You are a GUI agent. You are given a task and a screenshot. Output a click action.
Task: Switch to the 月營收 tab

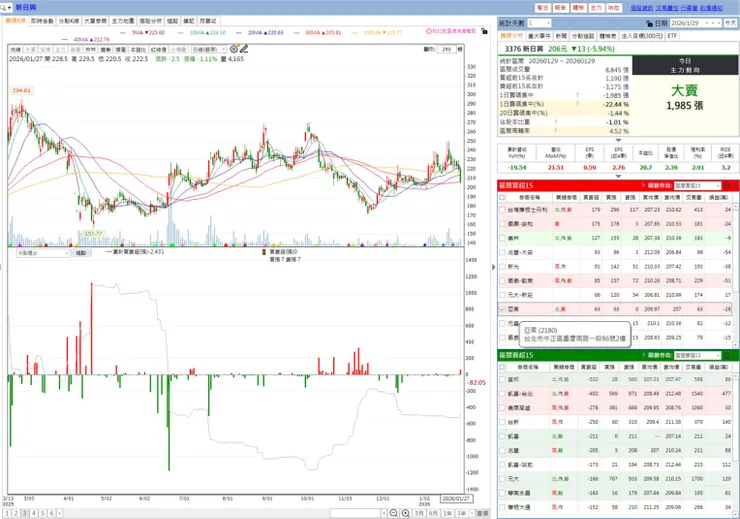(x=208, y=21)
